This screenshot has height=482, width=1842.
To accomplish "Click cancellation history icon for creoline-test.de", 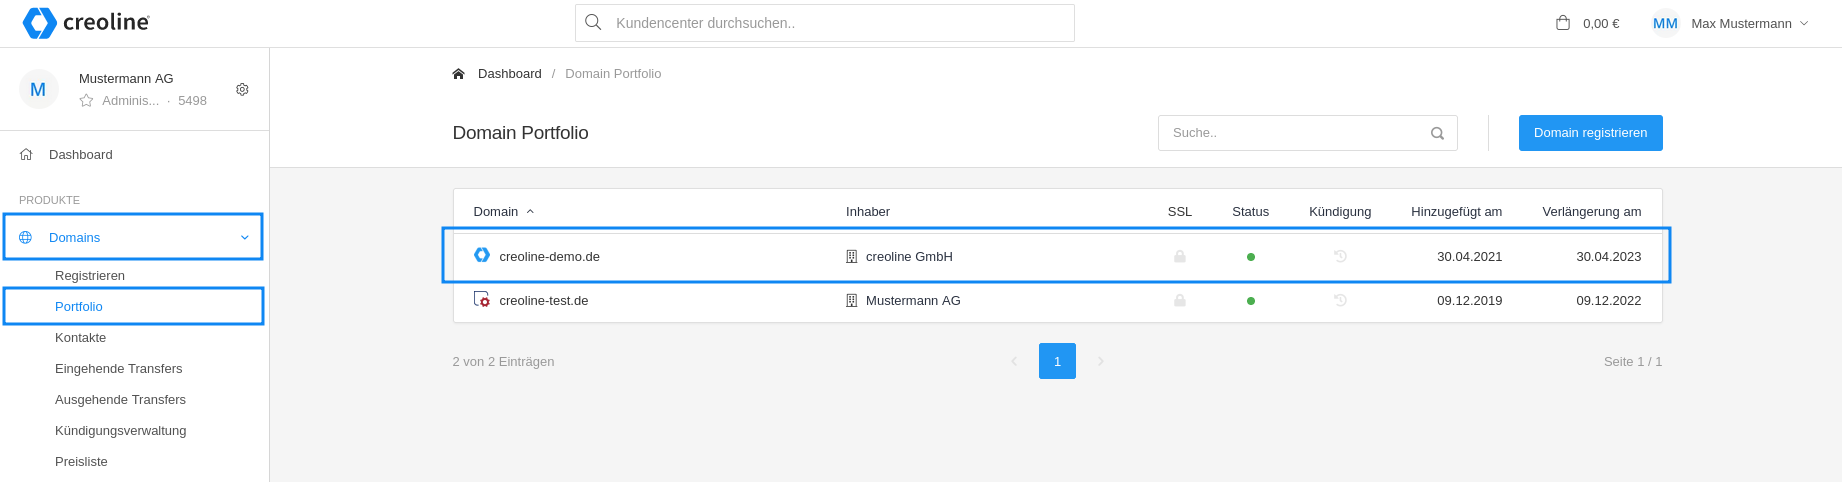I will pyautogui.click(x=1340, y=301).
